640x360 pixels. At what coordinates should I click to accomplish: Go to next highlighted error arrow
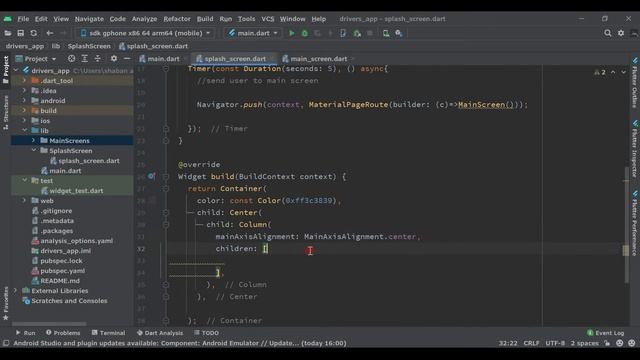pyautogui.click(x=623, y=72)
